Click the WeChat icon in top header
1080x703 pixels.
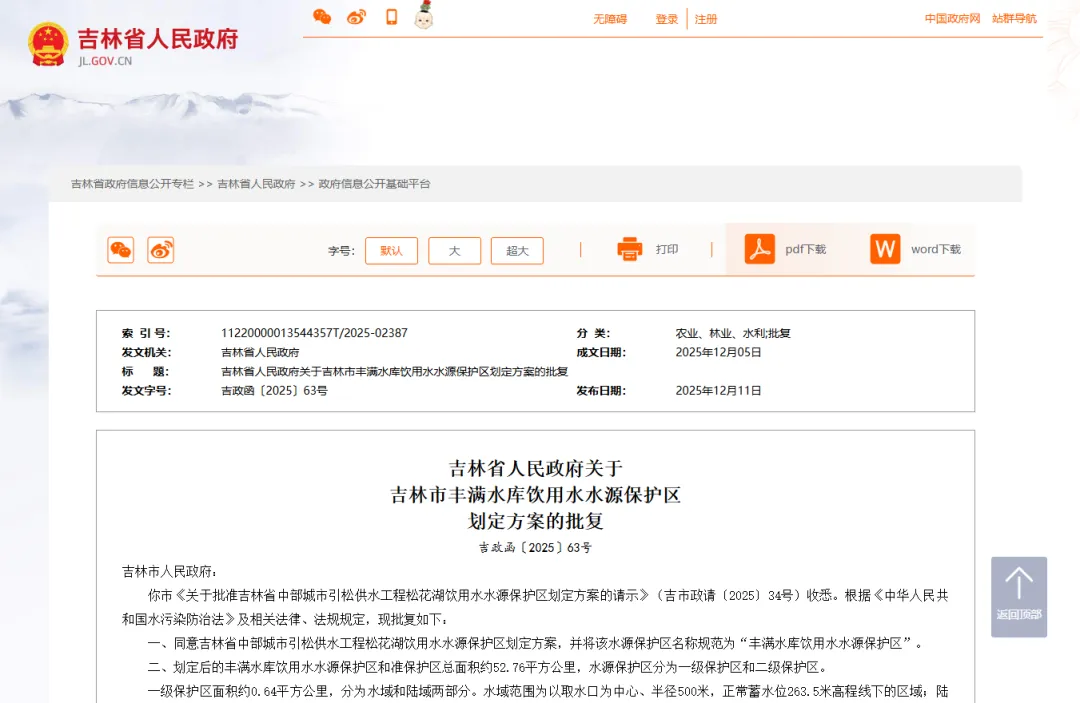click(322, 17)
